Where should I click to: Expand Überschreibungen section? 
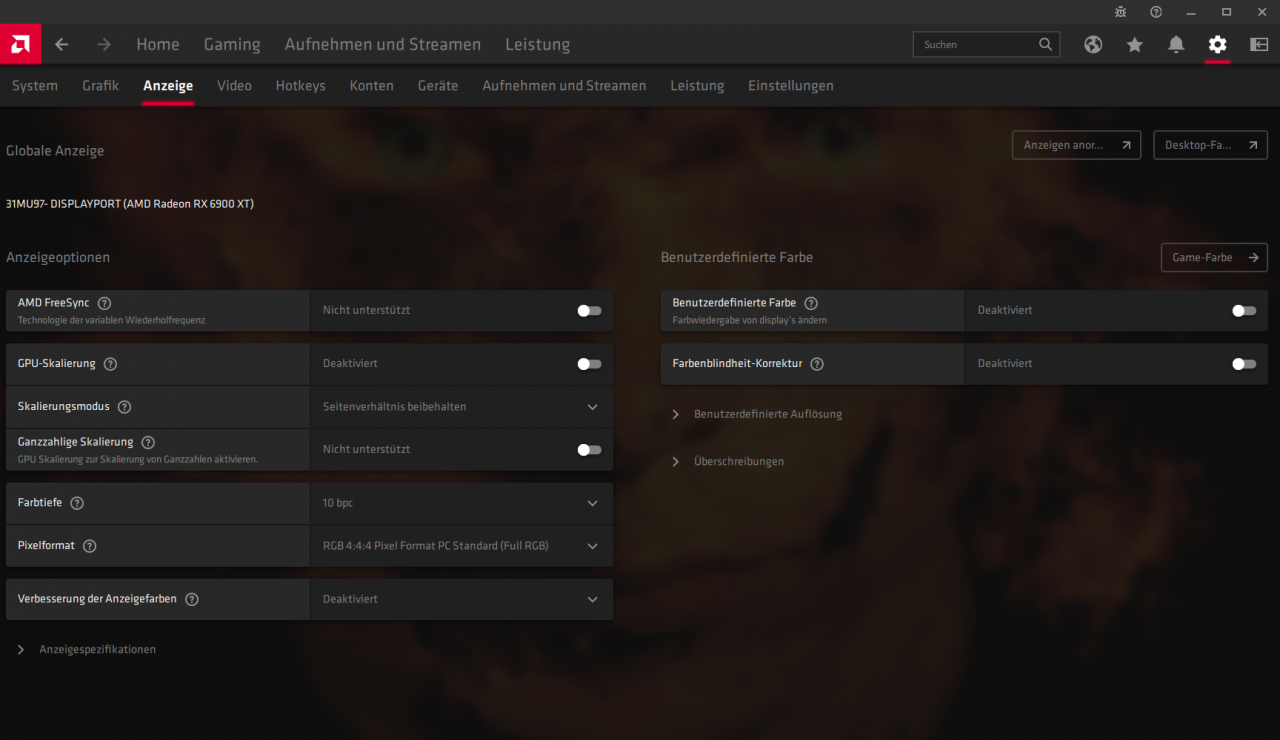(x=728, y=461)
